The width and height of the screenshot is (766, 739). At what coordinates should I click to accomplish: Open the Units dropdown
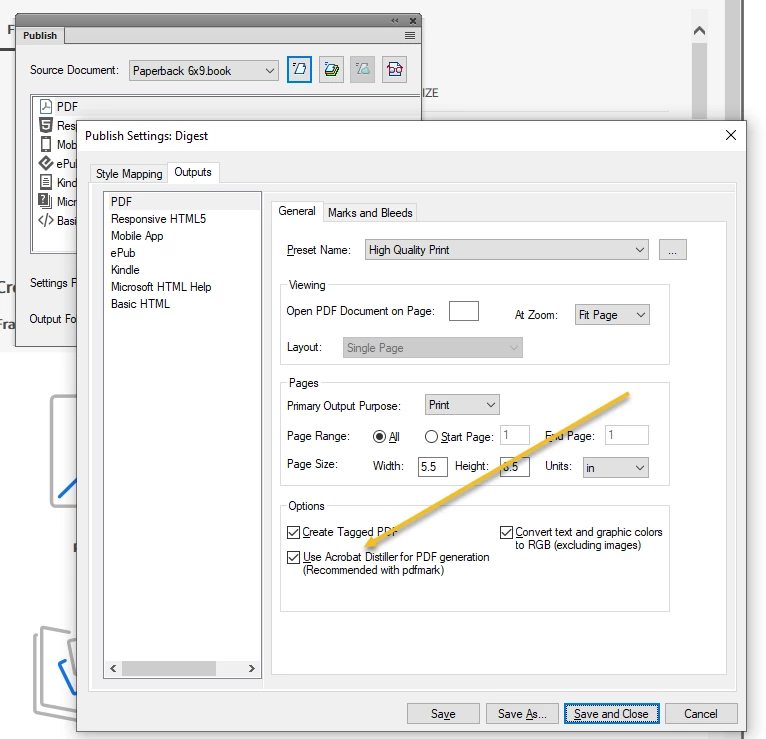coord(616,467)
